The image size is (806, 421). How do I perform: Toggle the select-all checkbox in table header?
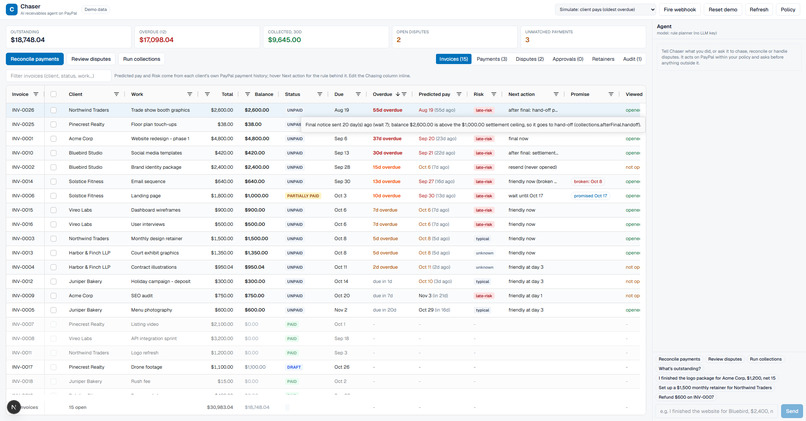click(x=53, y=94)
